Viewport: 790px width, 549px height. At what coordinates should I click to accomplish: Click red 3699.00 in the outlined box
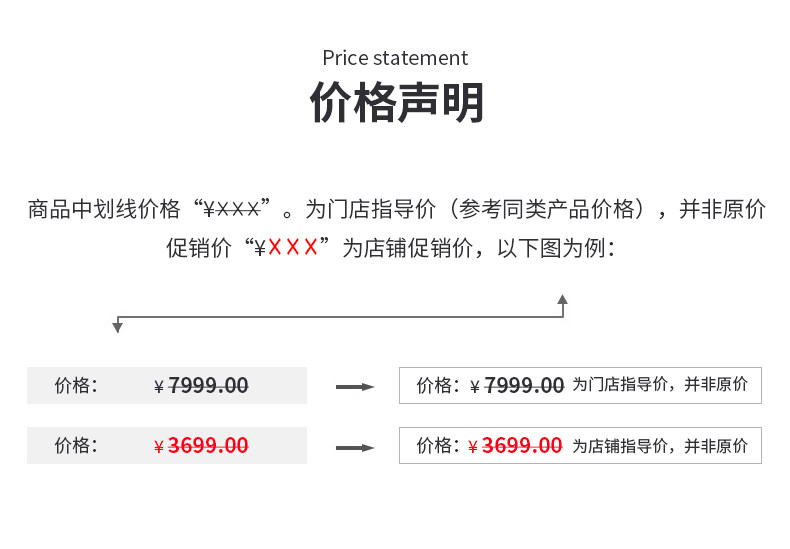coord(522,446)
